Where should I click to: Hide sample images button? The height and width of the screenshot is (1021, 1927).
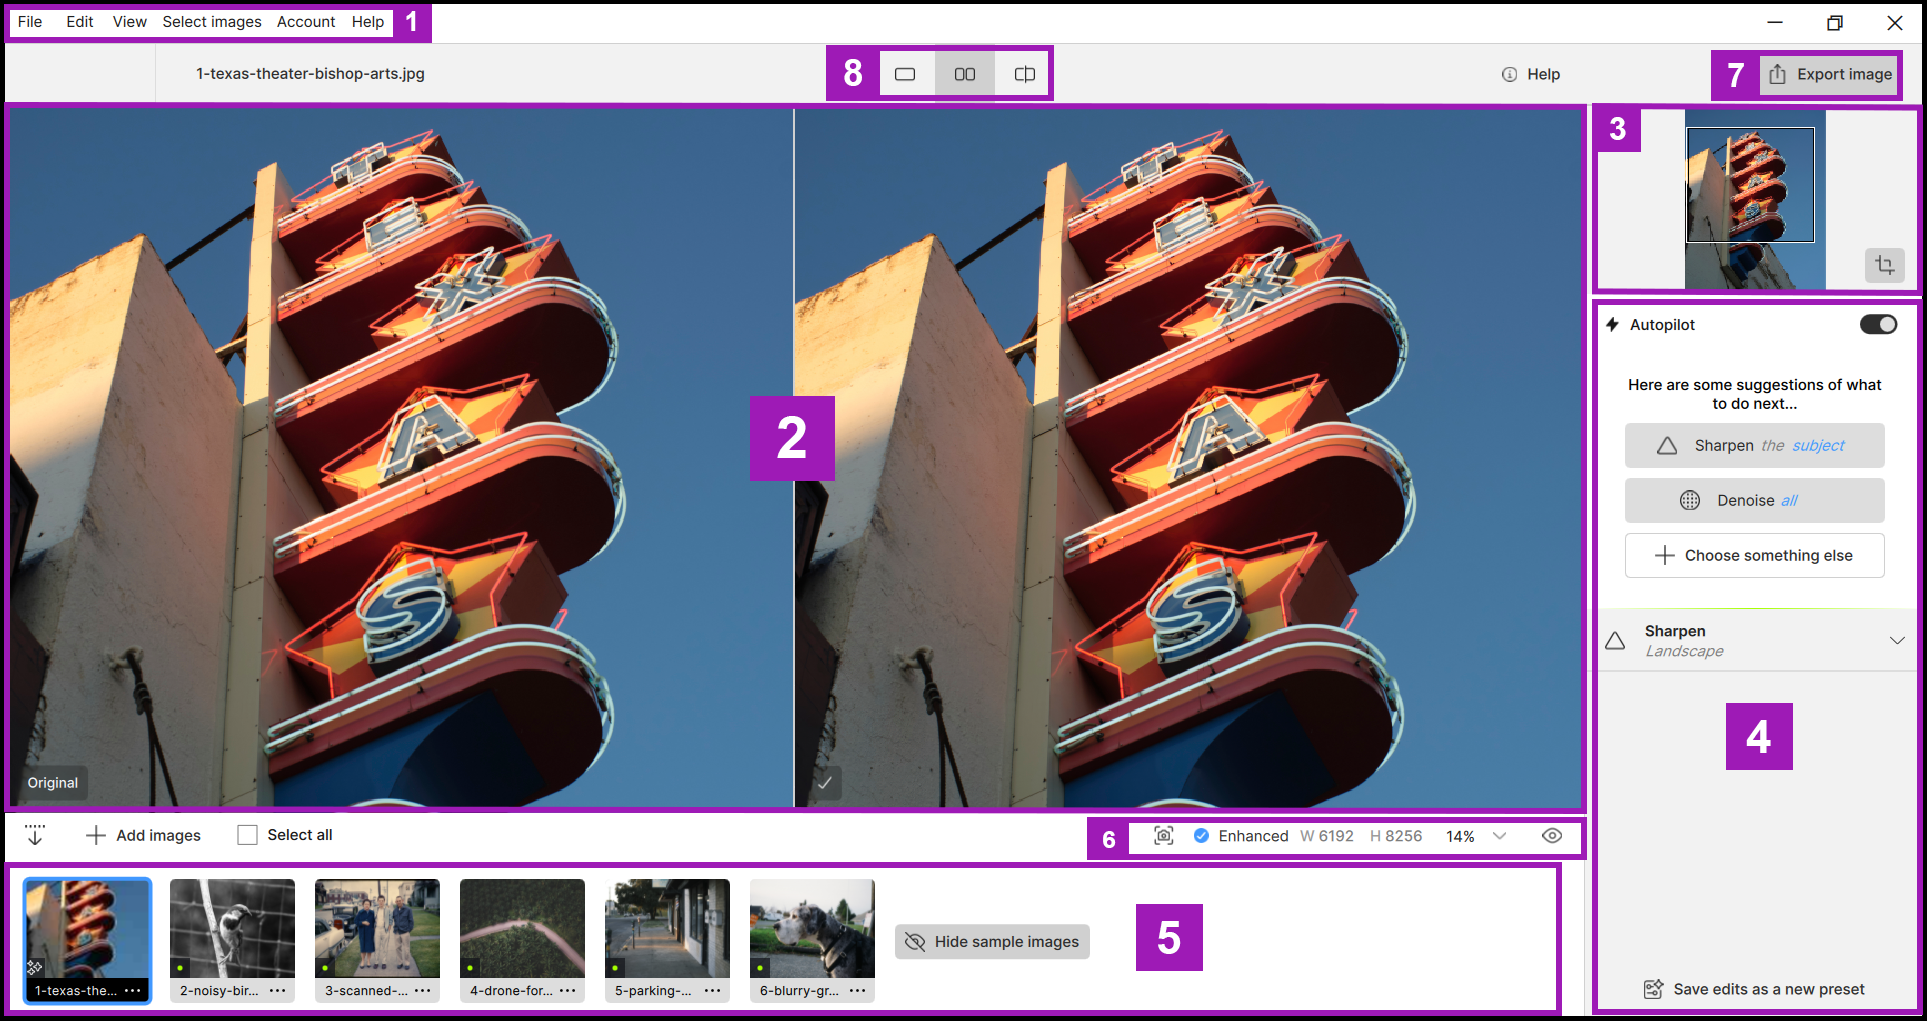coord(992,942)
